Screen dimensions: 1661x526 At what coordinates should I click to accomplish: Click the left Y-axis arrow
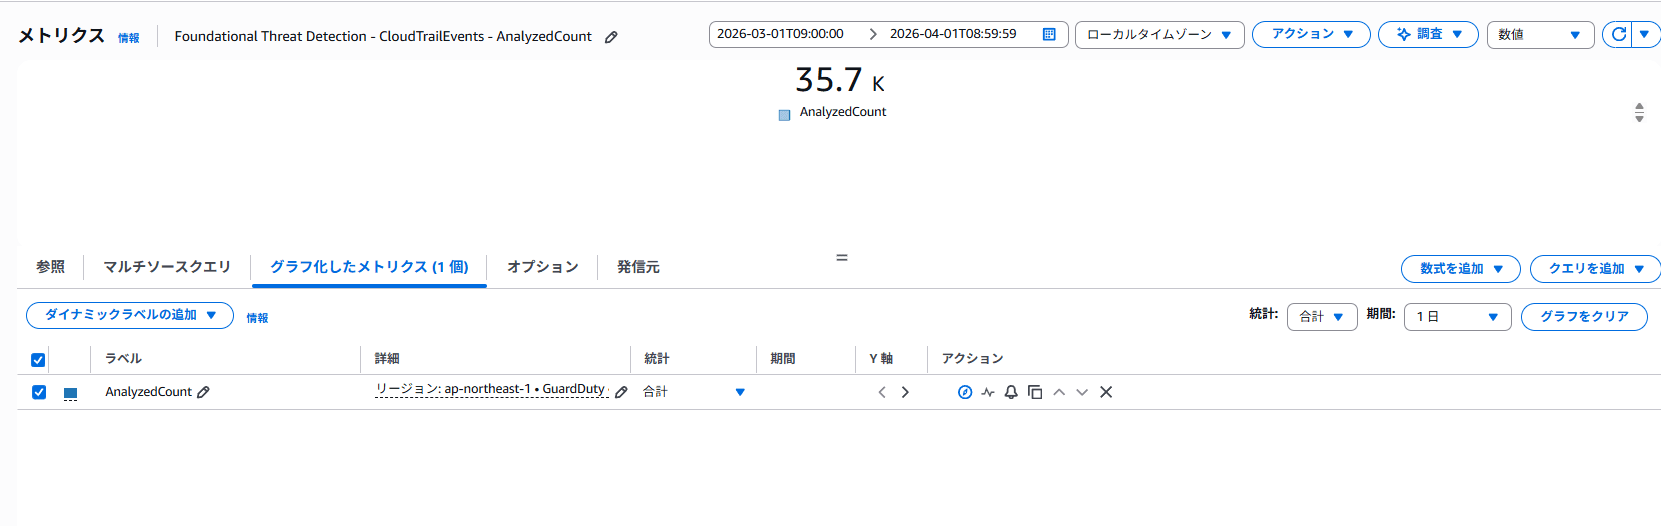click(882, 392)
